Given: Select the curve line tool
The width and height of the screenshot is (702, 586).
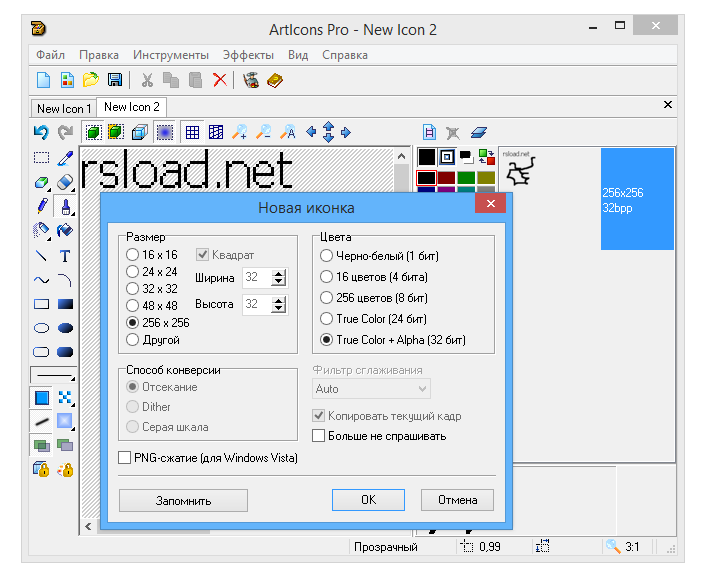Looking at the screenshot, I should pos(42,280).
